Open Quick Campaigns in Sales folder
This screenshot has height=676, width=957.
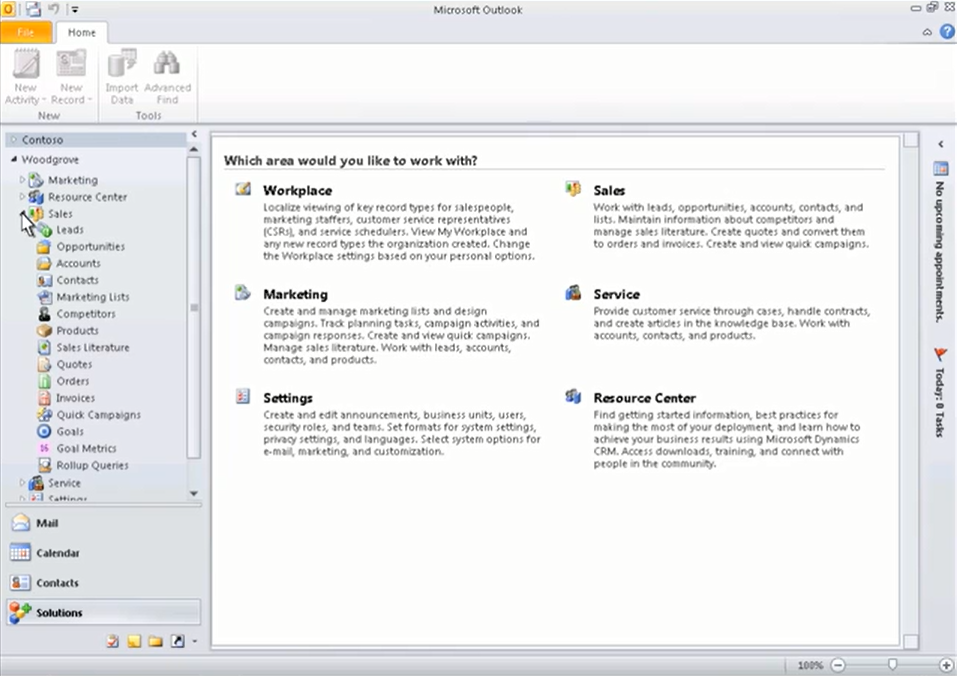[x=98, y=415]
